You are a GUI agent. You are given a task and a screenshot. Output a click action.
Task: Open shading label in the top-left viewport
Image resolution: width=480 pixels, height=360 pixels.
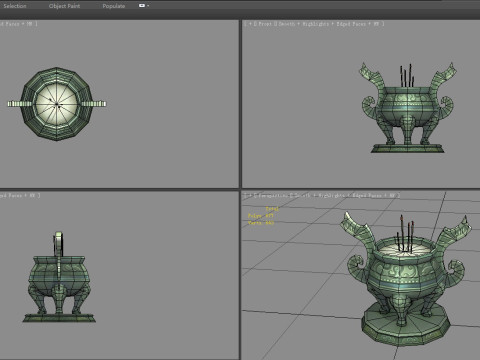coord(18,24)
